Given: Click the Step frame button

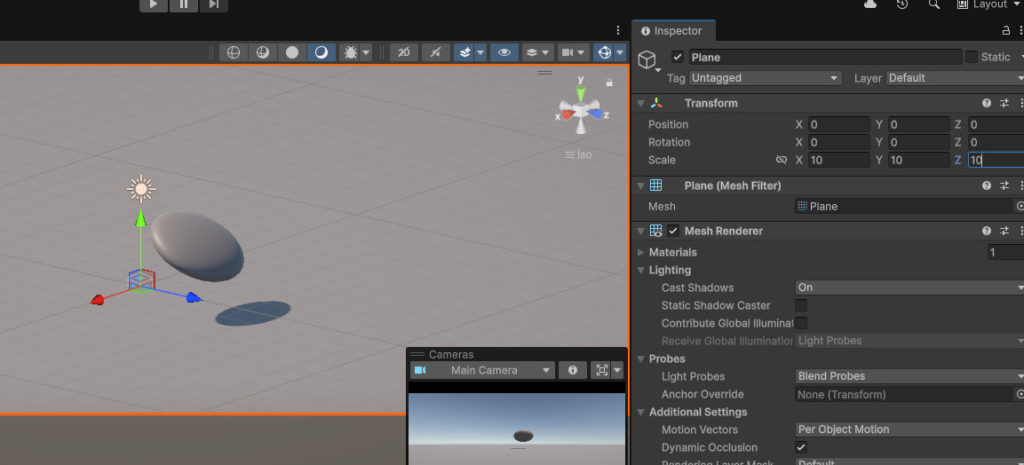Looking at the screenshot, I should [x=213, y=5].
